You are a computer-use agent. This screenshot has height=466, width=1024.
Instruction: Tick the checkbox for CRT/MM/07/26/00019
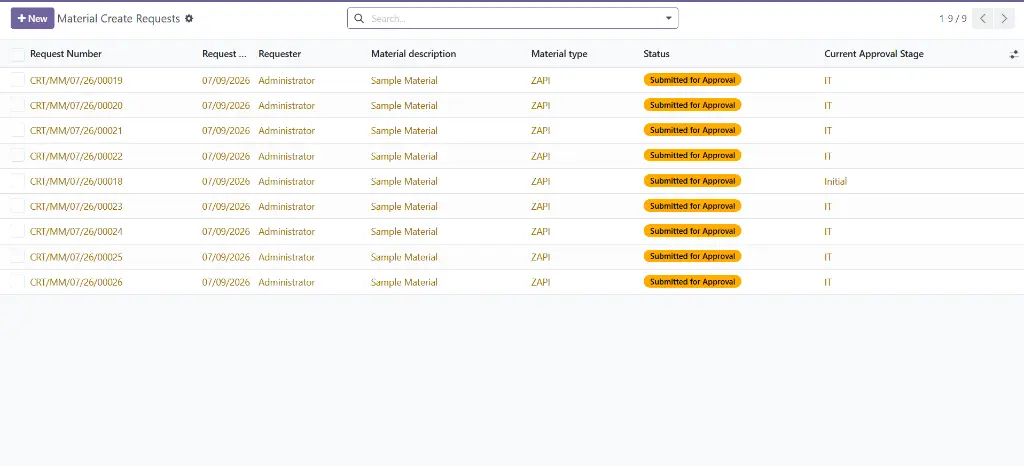(18, 80)
